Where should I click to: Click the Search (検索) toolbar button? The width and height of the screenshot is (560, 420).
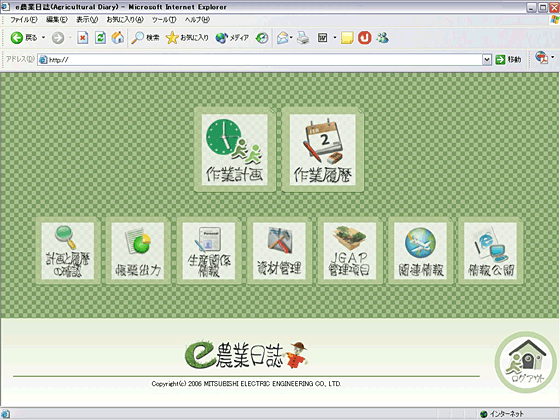(145, 38)
